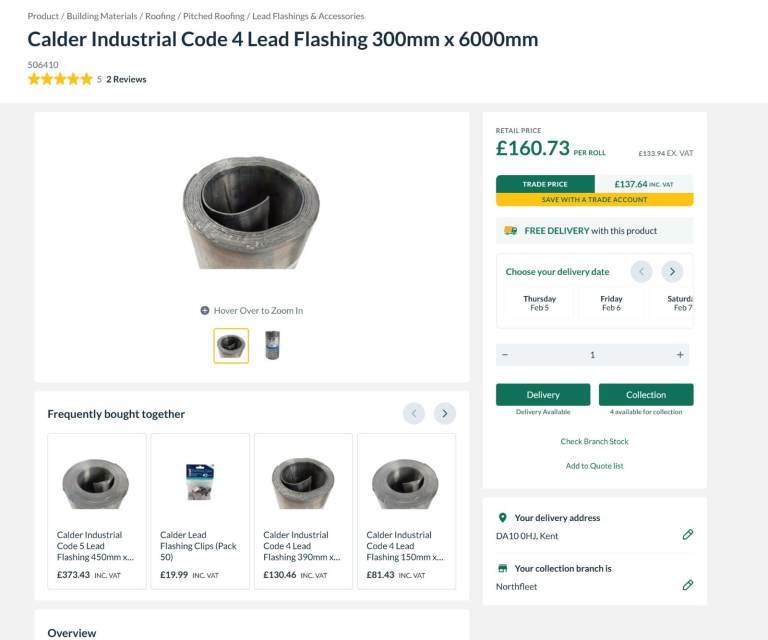Image resolution: width=768 pixels, height=640 pixels.
Task: Go to Pitched Roofing breadcrumb
Action: [x=213, y=16]
